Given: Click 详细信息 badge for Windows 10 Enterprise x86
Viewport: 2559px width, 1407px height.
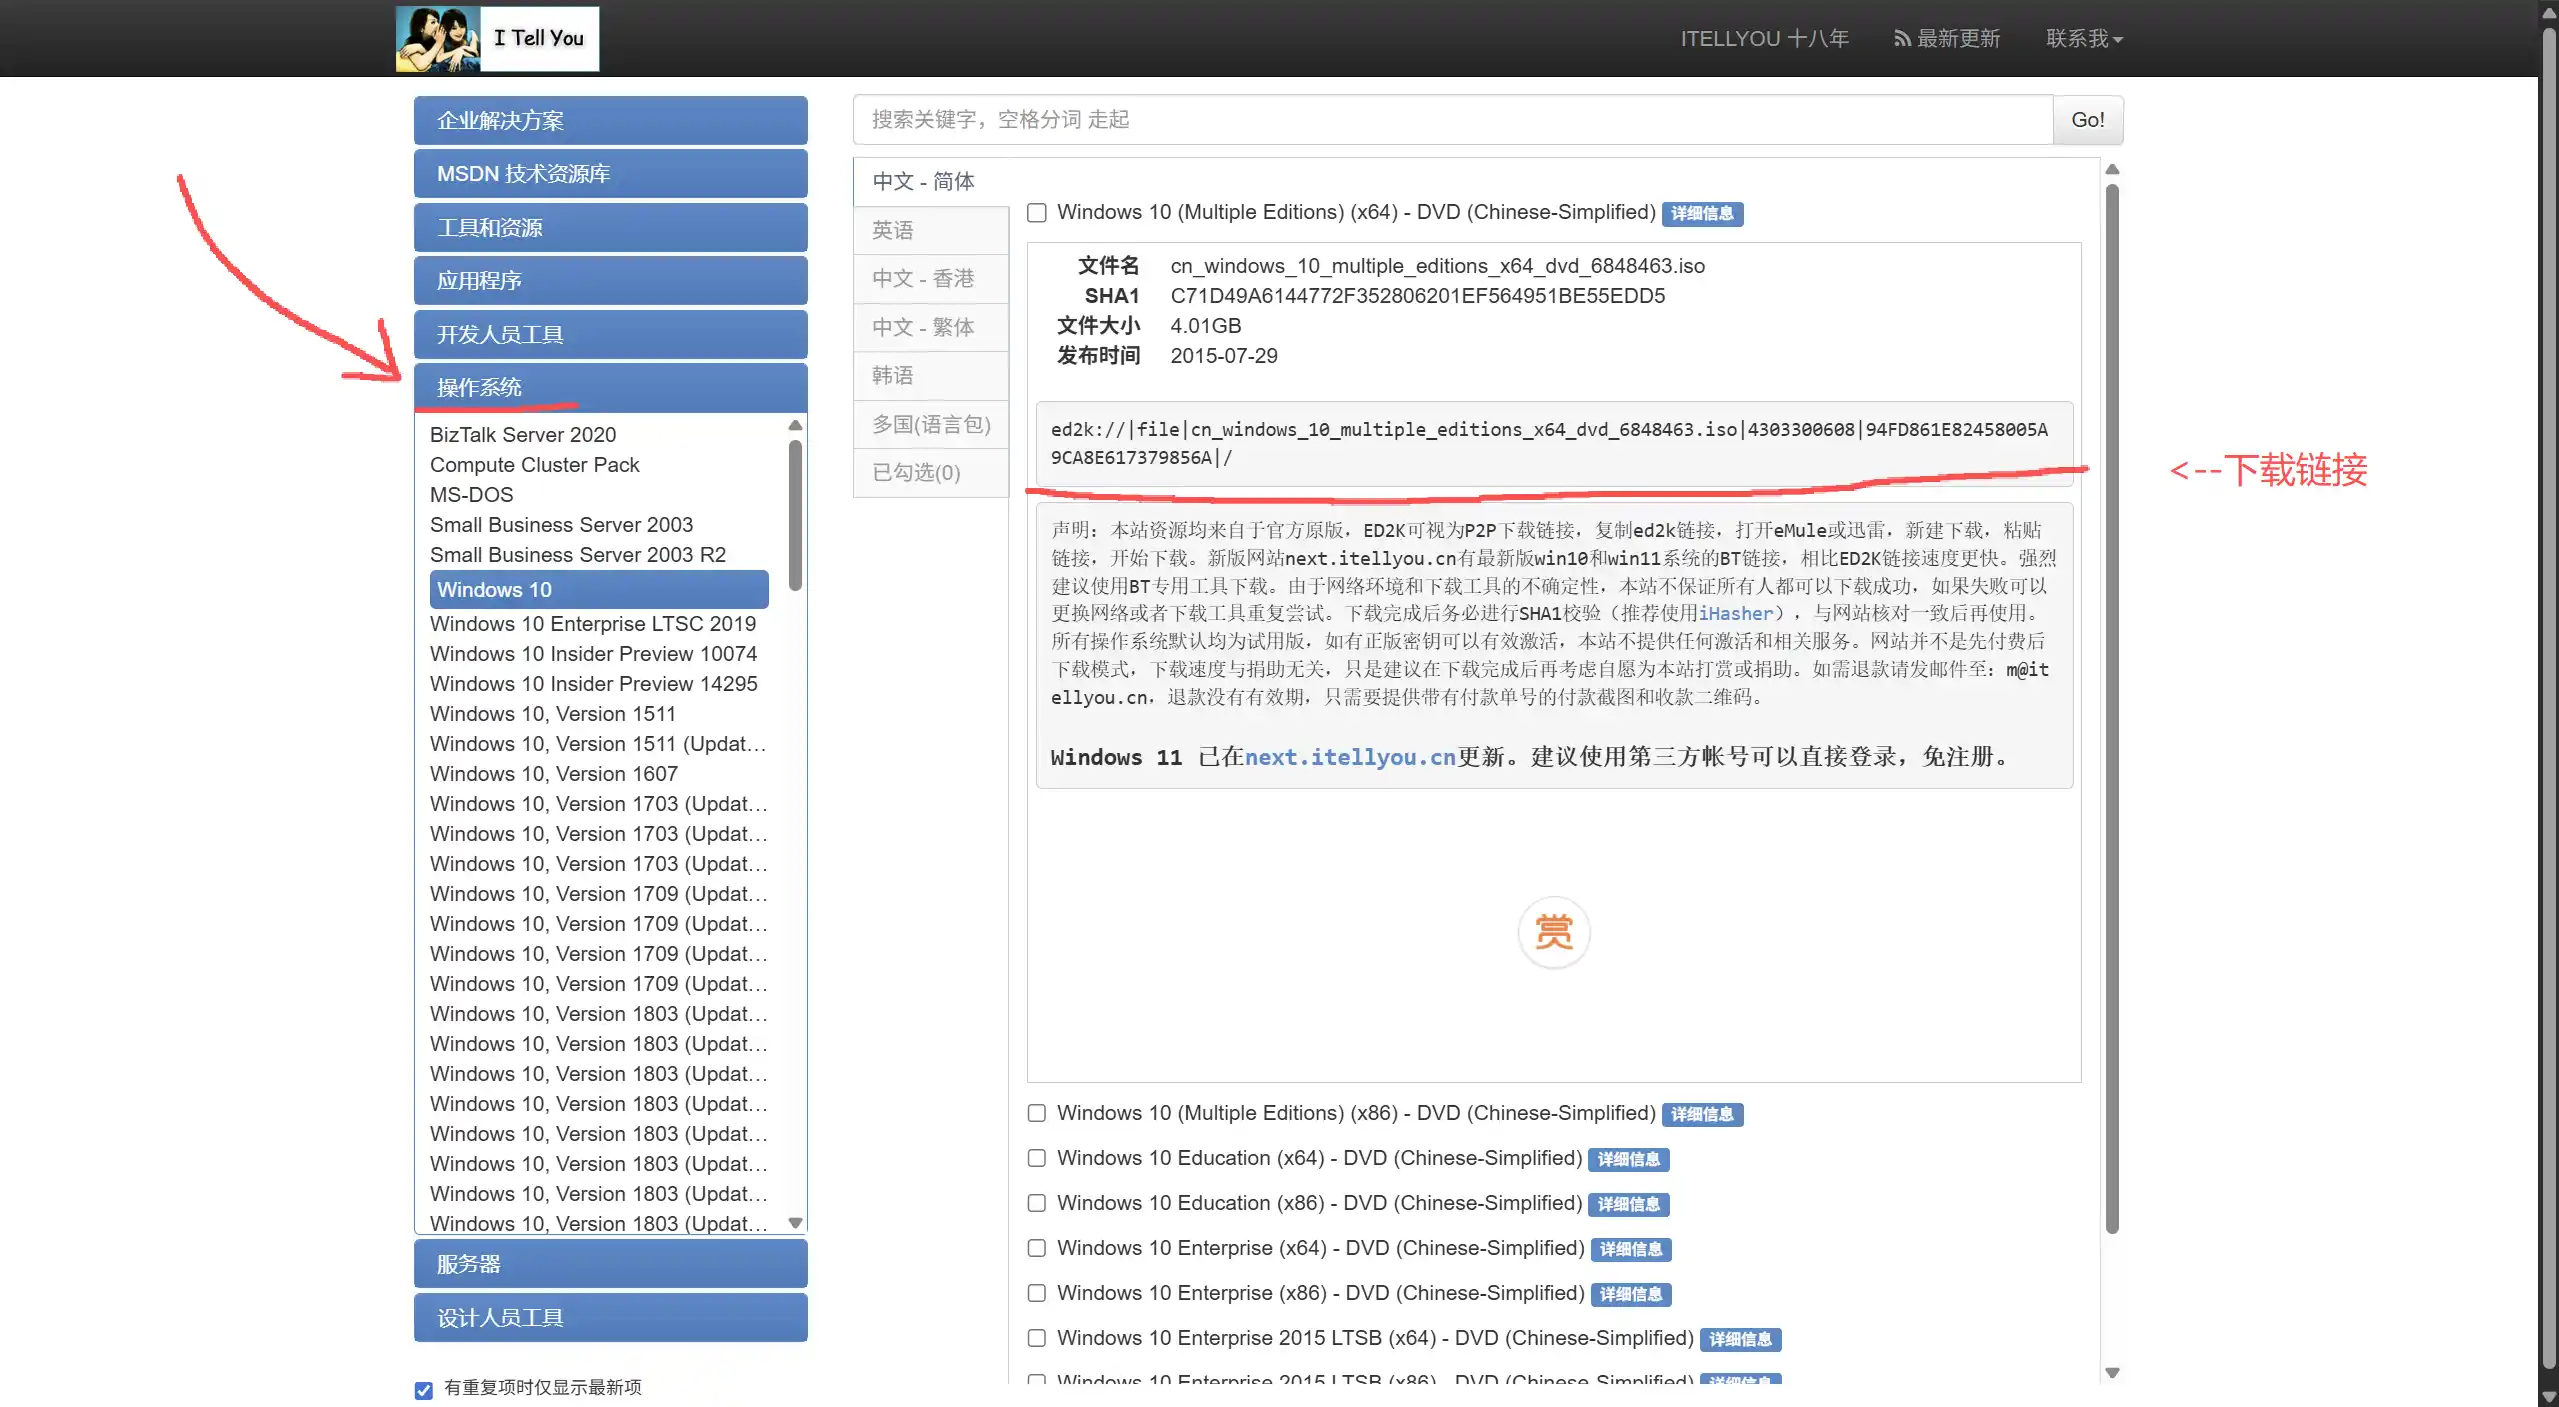Looking at the screenshot, I should [1630, 1294].
